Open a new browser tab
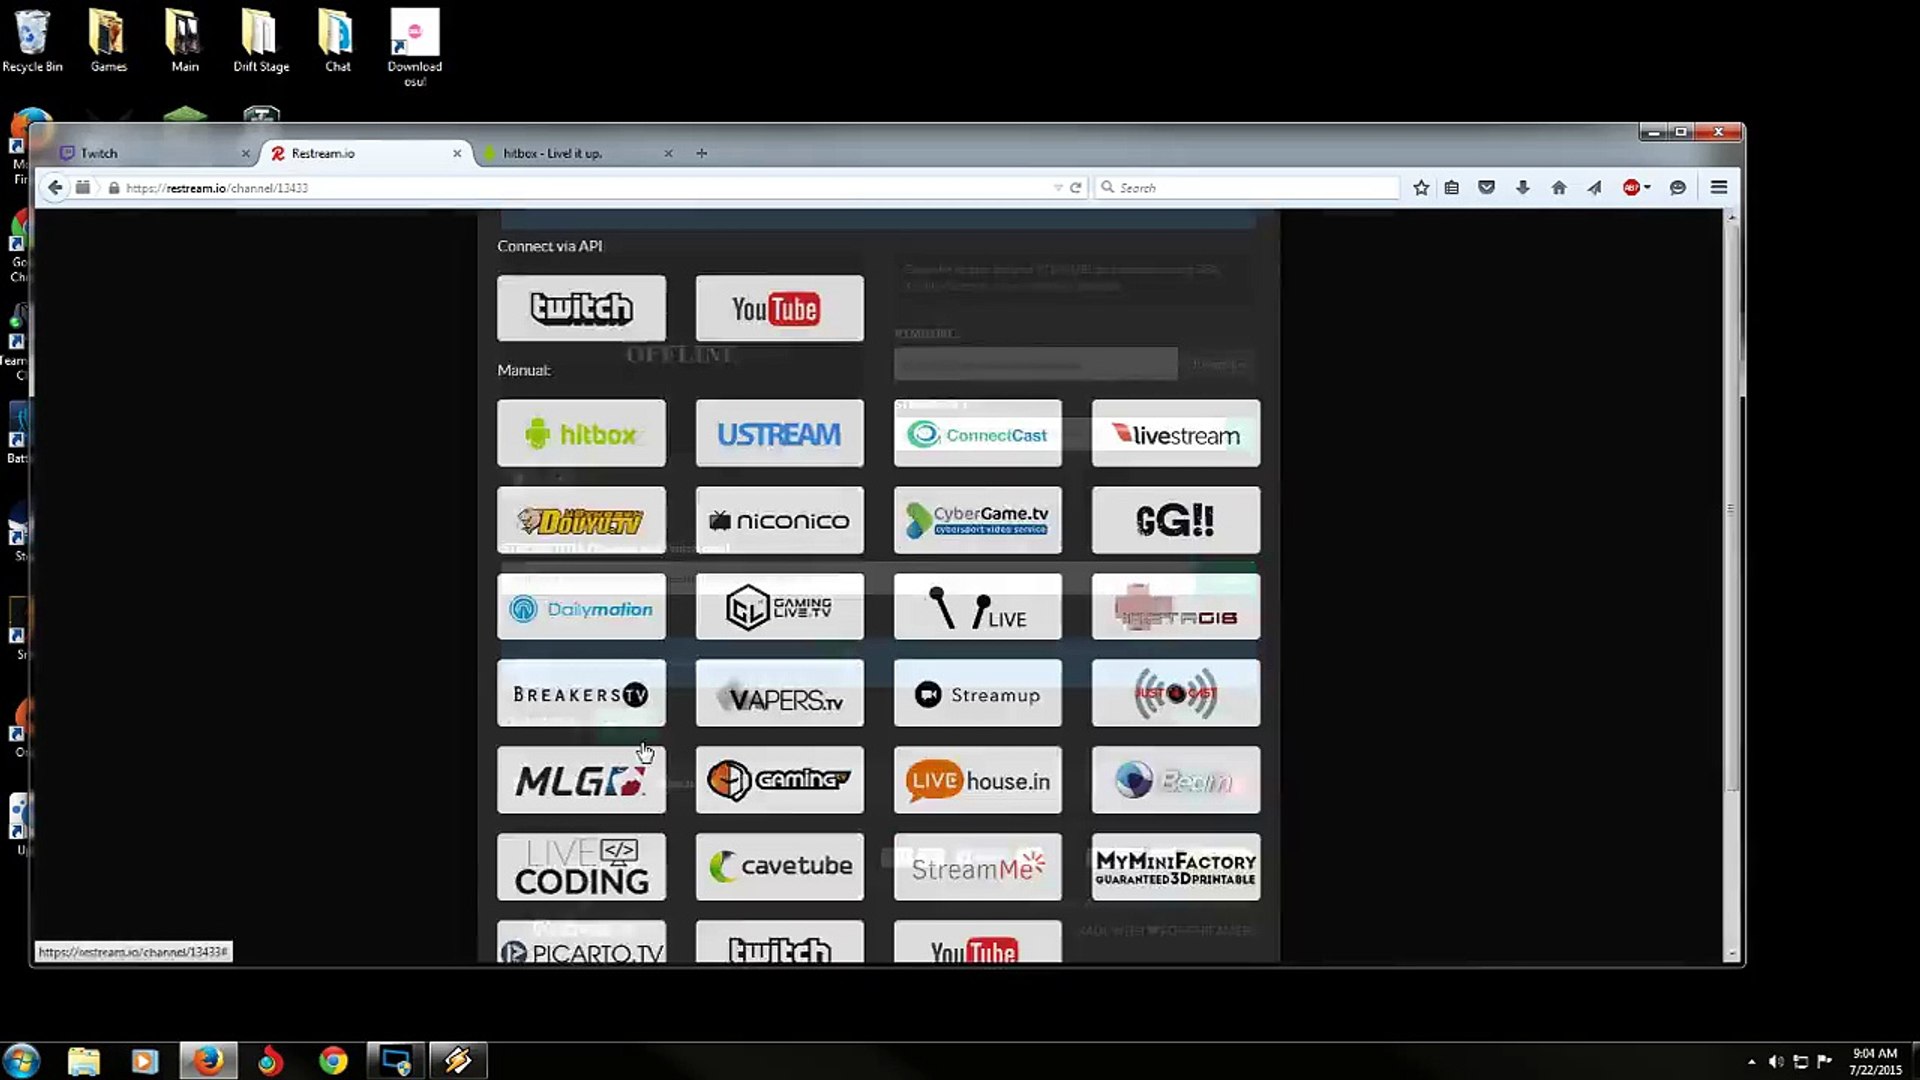This screenshot has height=1080, width=1920. pyautogui.click(x=701, y=153)
